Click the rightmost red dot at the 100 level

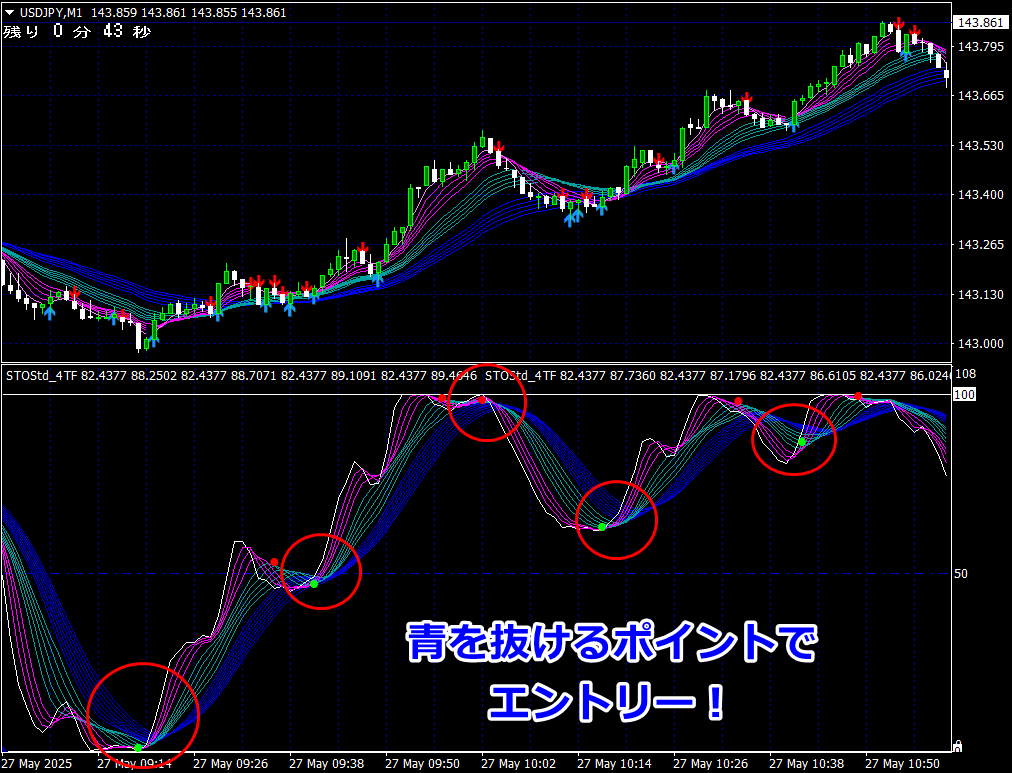(858, 396)
